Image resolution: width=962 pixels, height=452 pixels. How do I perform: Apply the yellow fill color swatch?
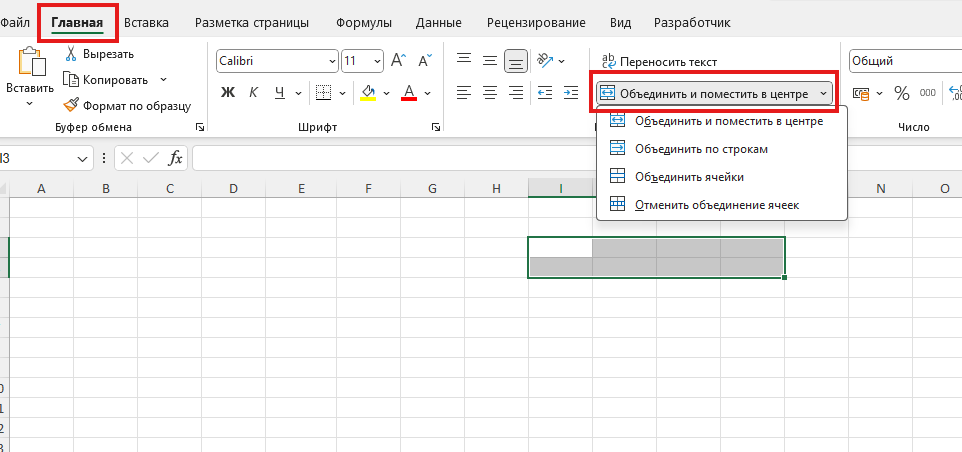point(367,93)
